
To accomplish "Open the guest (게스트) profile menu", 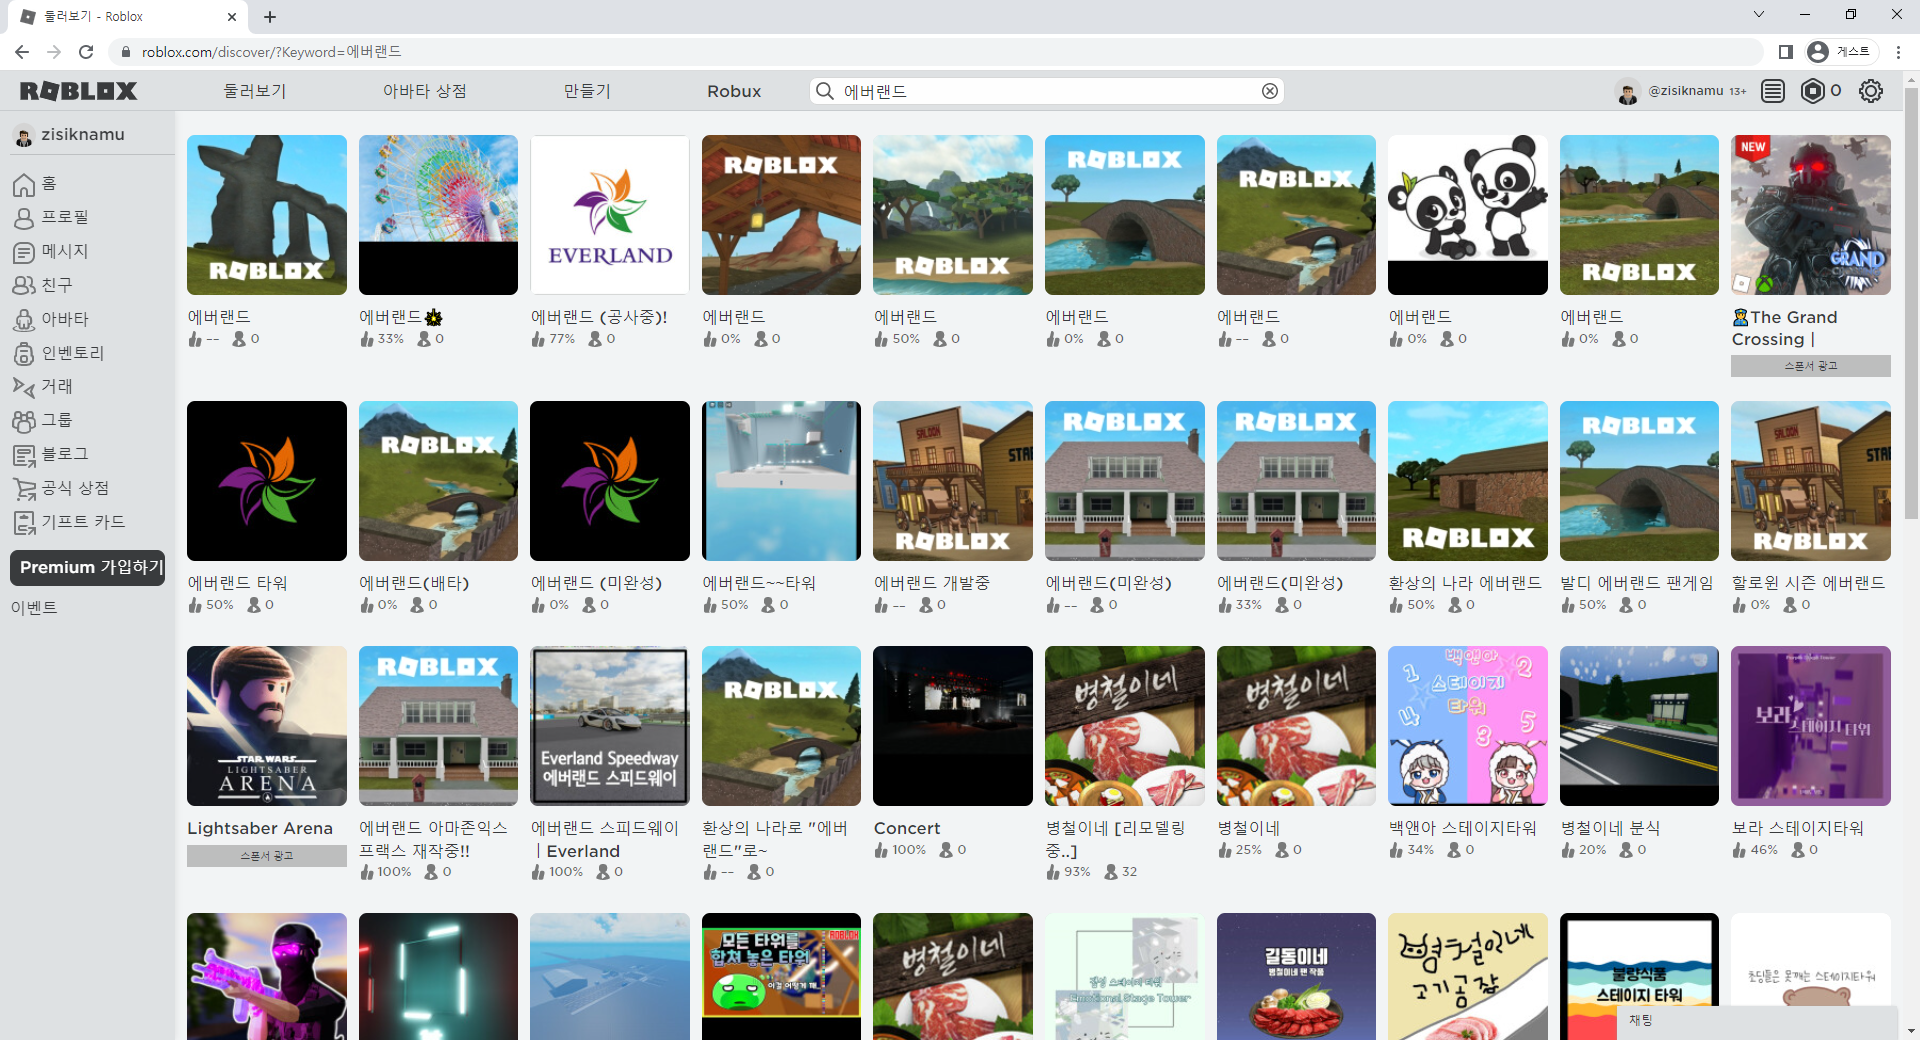I will coord(1840,52).
